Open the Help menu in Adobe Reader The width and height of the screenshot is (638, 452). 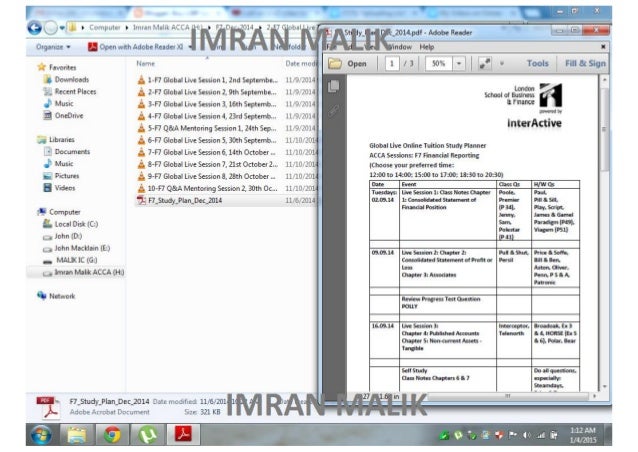pyautogui.click(x=427, y=47)
